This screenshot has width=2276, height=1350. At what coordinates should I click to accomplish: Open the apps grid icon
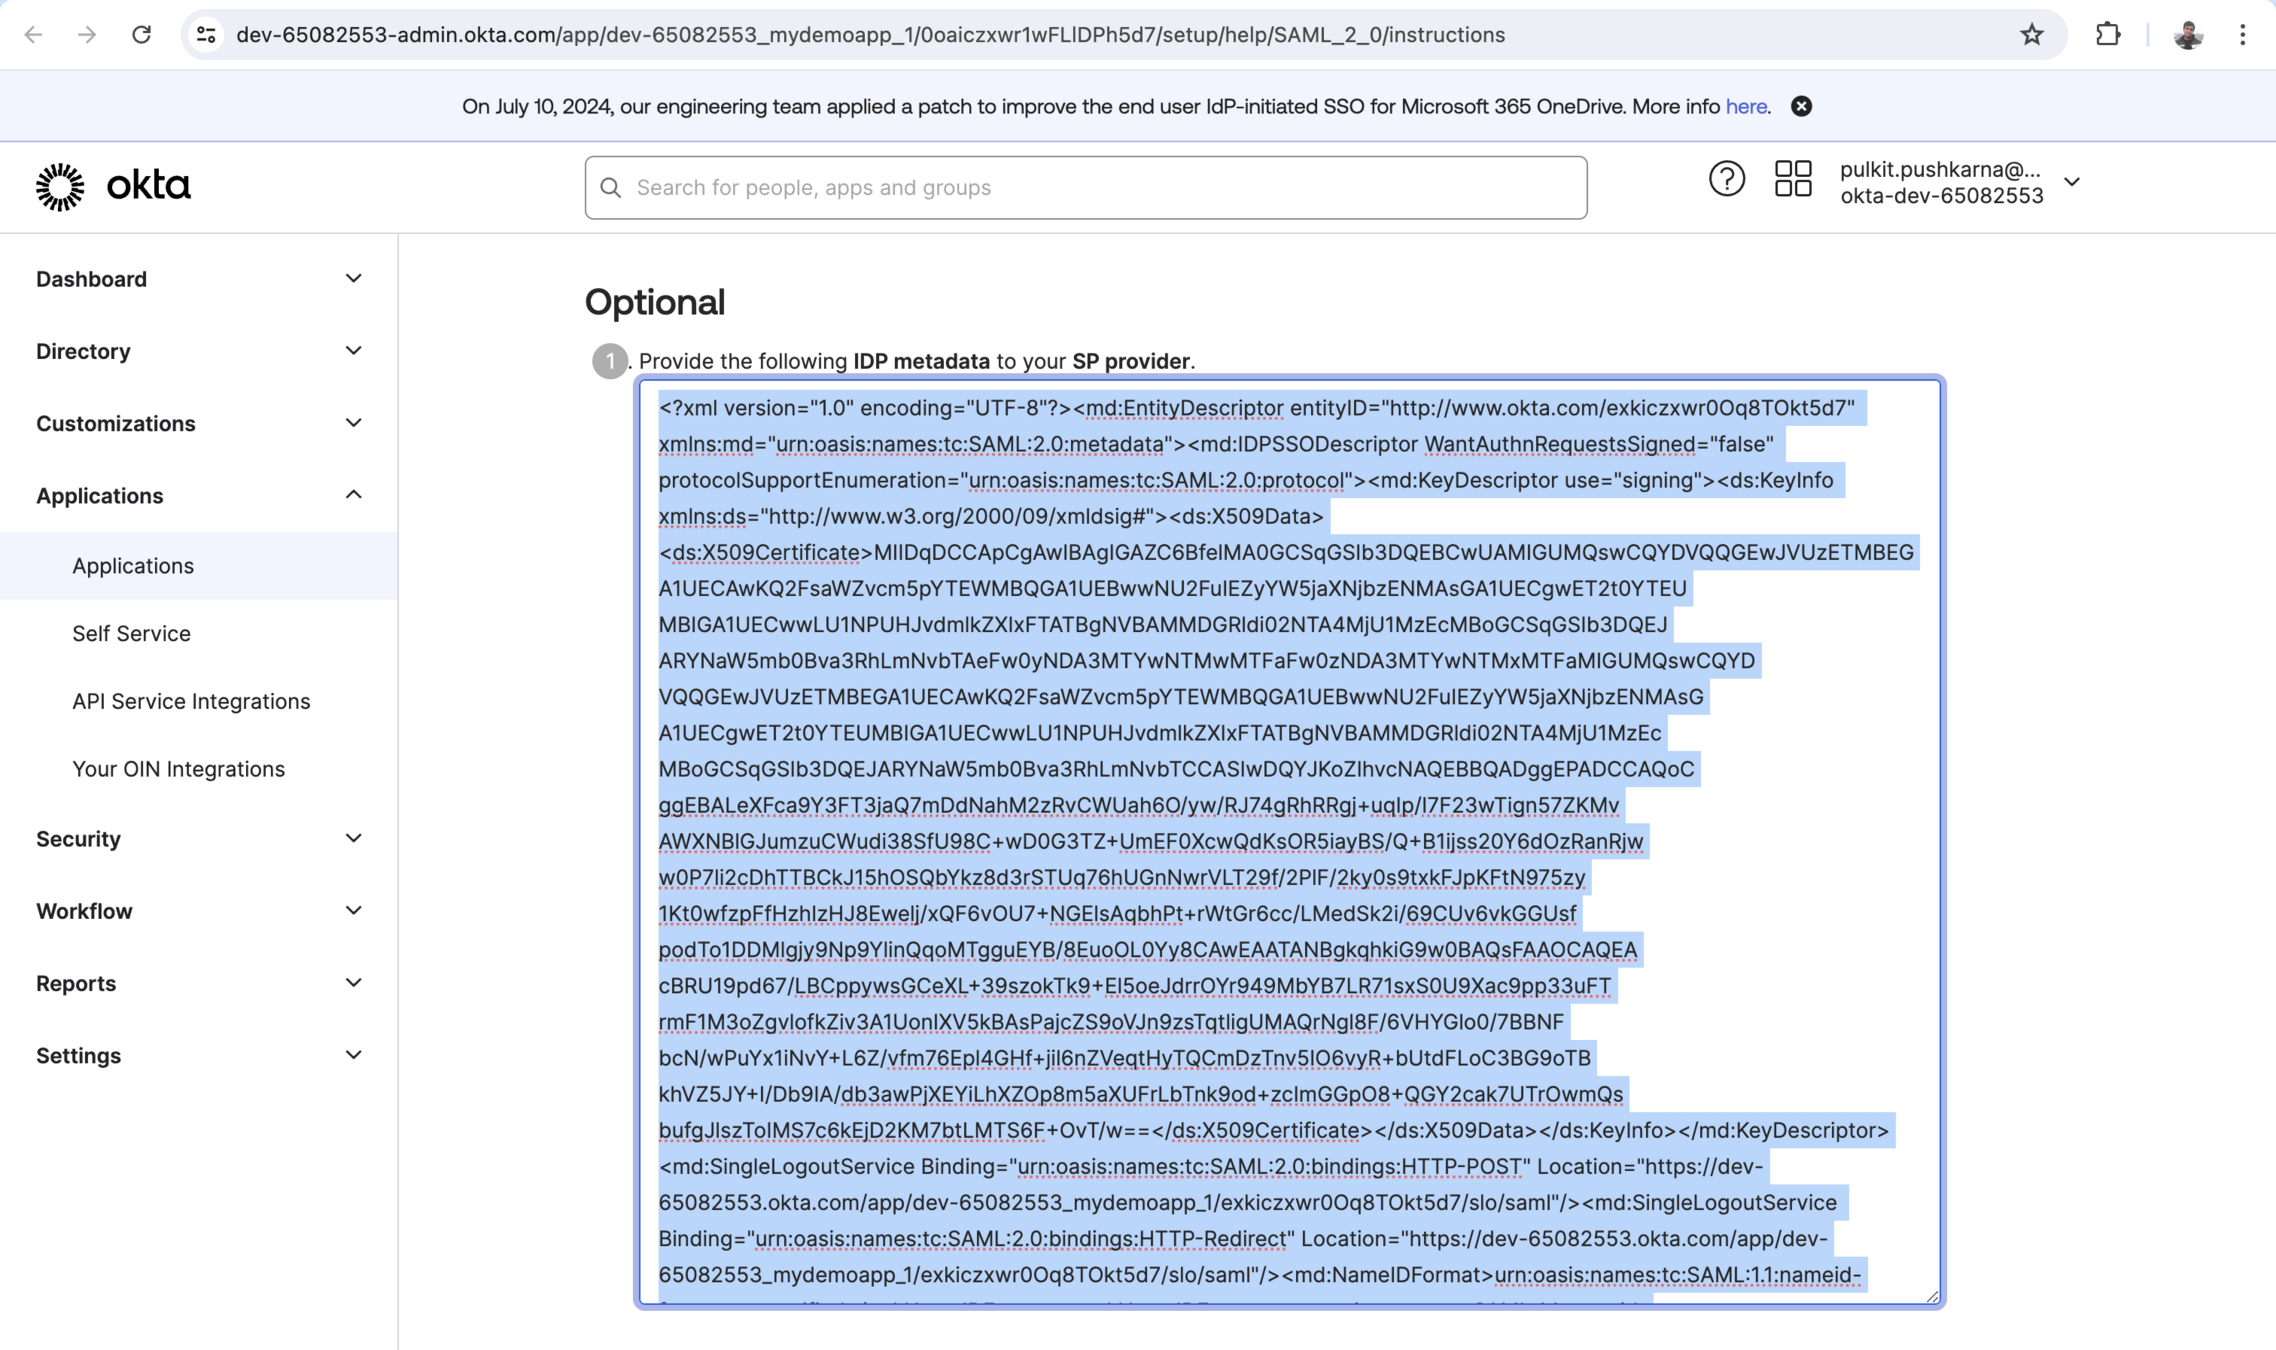(1792, 180)
